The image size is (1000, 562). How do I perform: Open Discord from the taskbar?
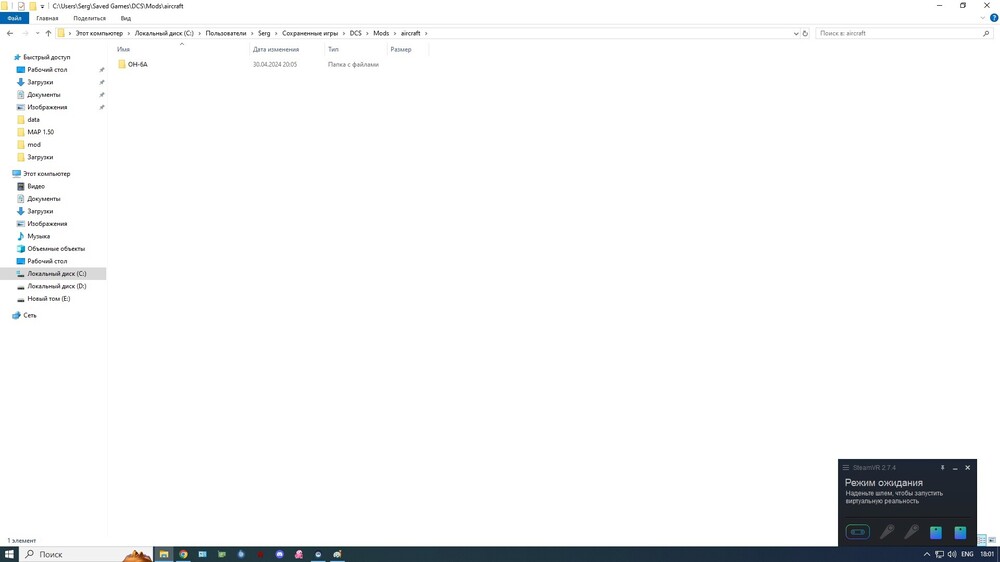pyautogui.click(x=279, y=554)
